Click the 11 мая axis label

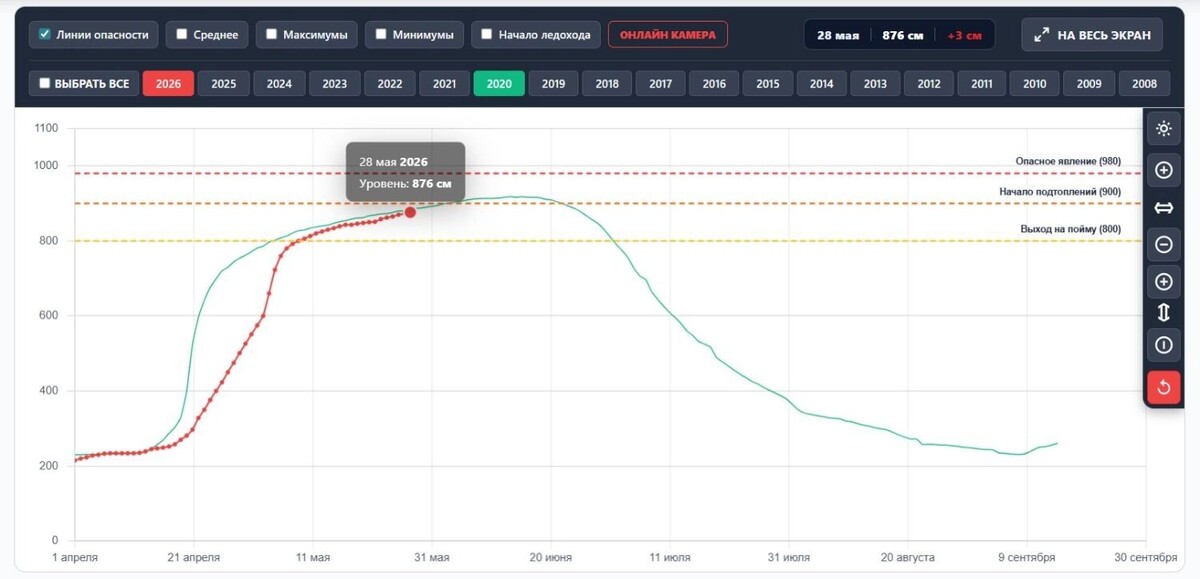(313, 558)
